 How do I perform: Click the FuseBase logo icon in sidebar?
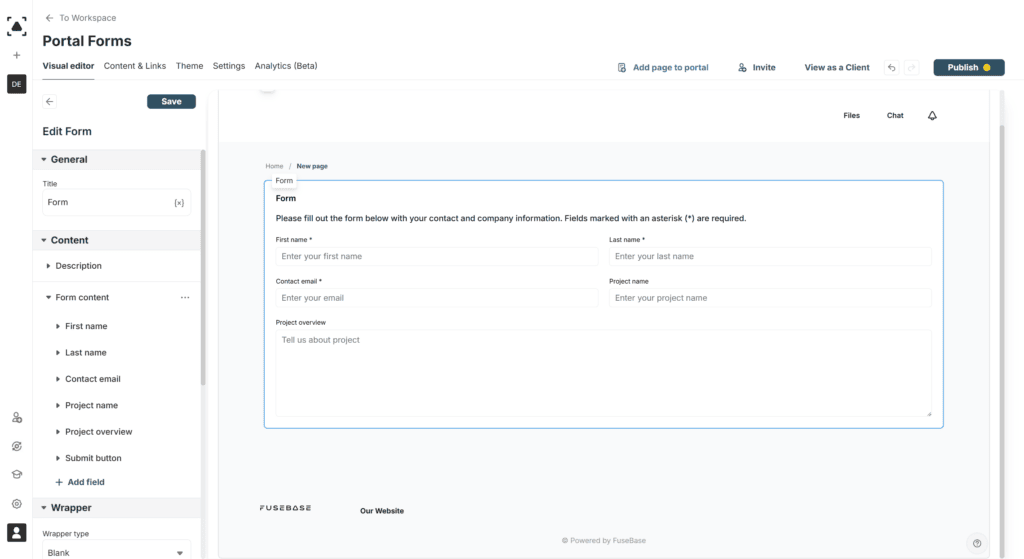[16, 26]
